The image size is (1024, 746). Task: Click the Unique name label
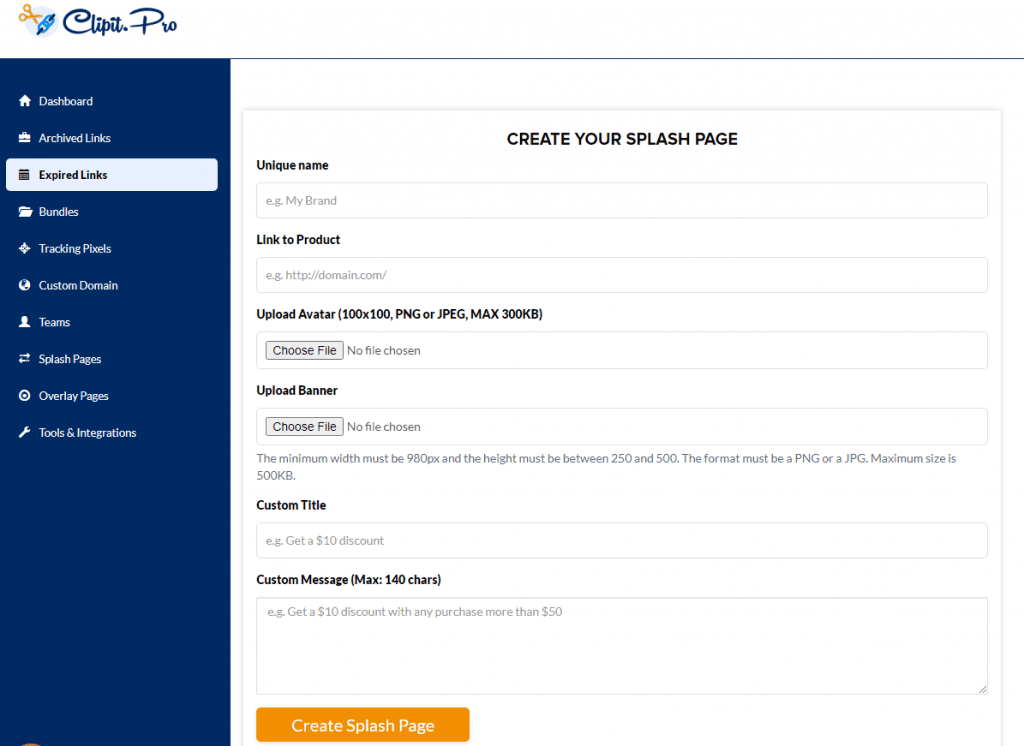[293, 165]
